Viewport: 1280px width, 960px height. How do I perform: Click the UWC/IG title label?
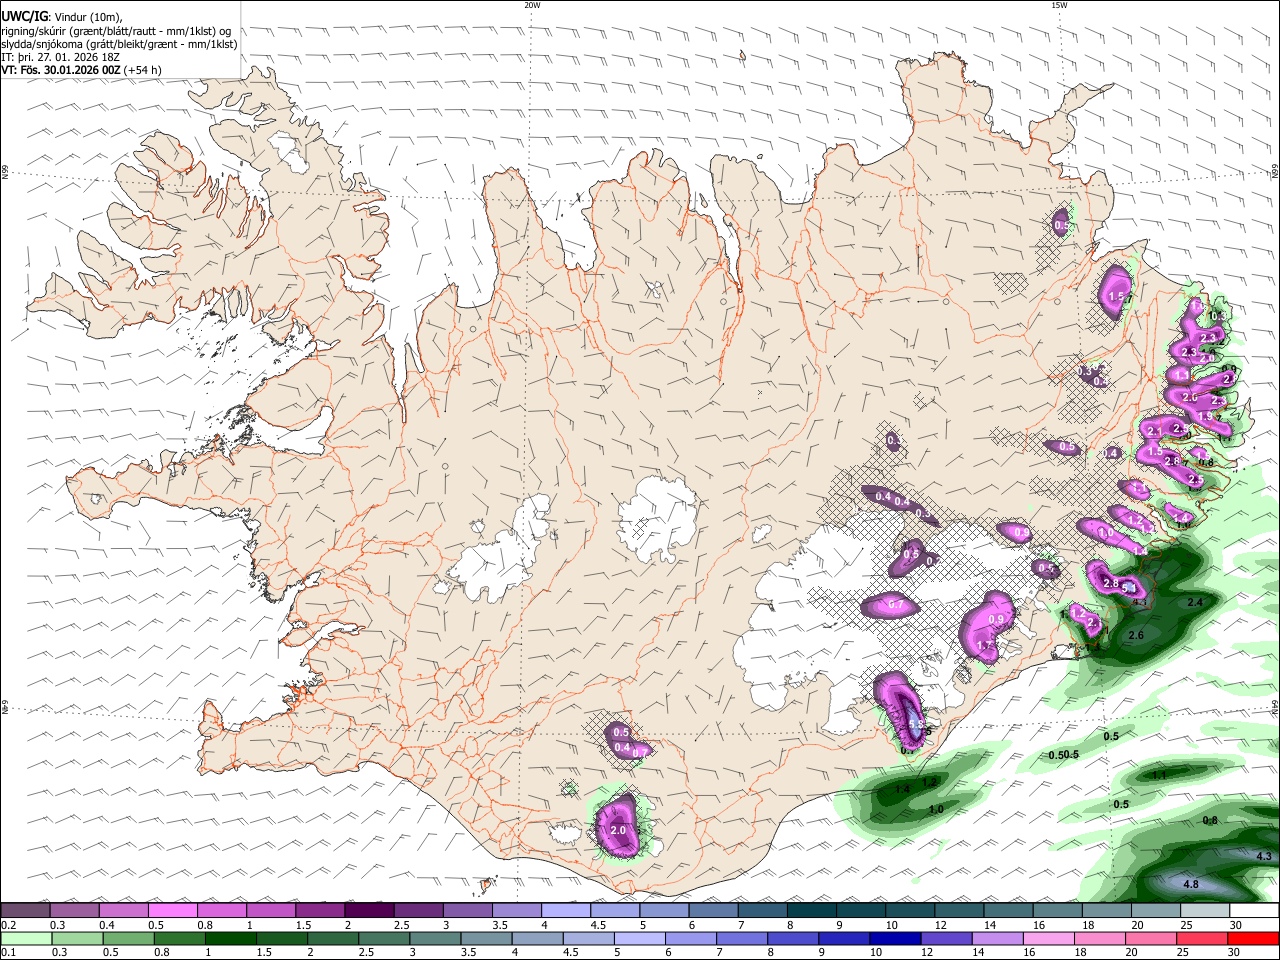[x=23, y=16]
